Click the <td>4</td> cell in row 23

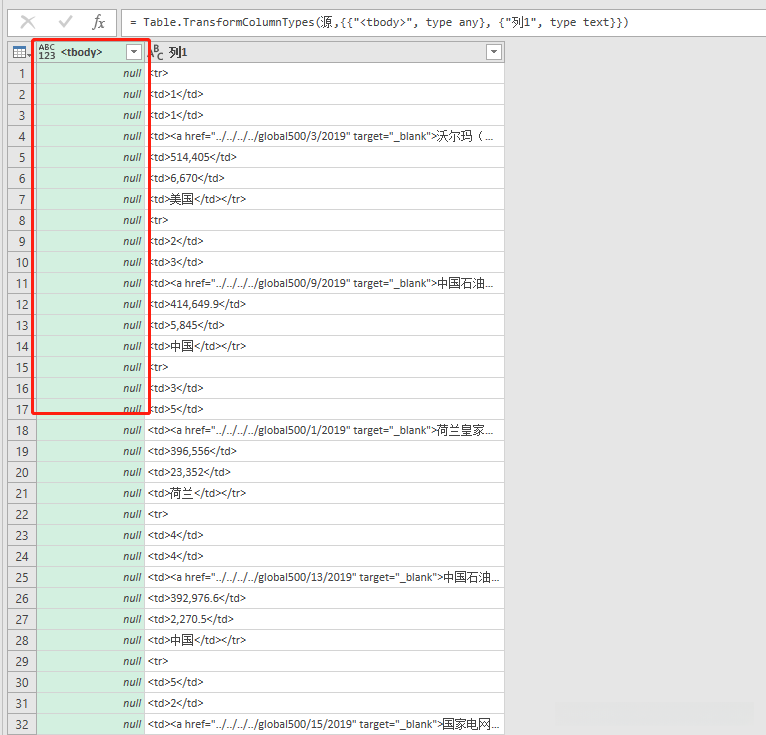click(324, 535)
